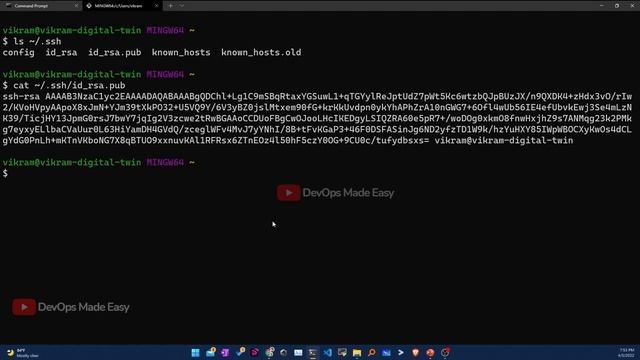Open the weather widget showing Mostly clear
The image size is (640, 360).
click(x=24, y=353)
